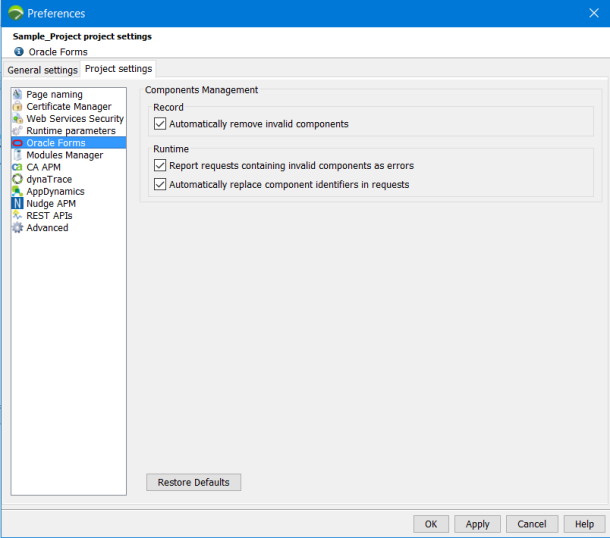The height and width of the screenshot is (538, 610).
Task: Click the Web Services Security icon
Action: point(17,119)
